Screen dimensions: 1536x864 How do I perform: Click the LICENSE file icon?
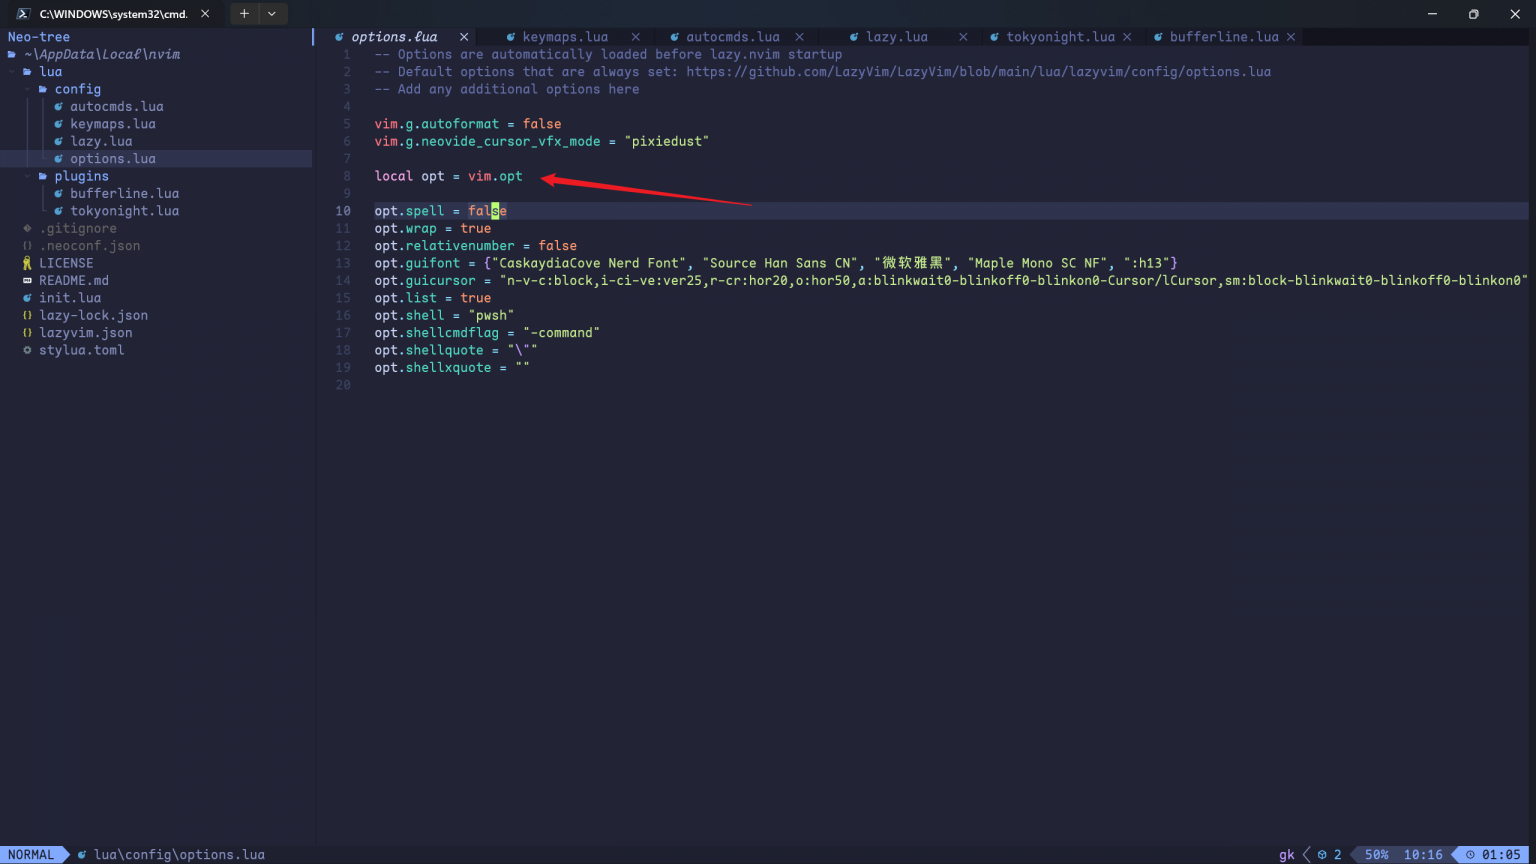pos(27,263)
